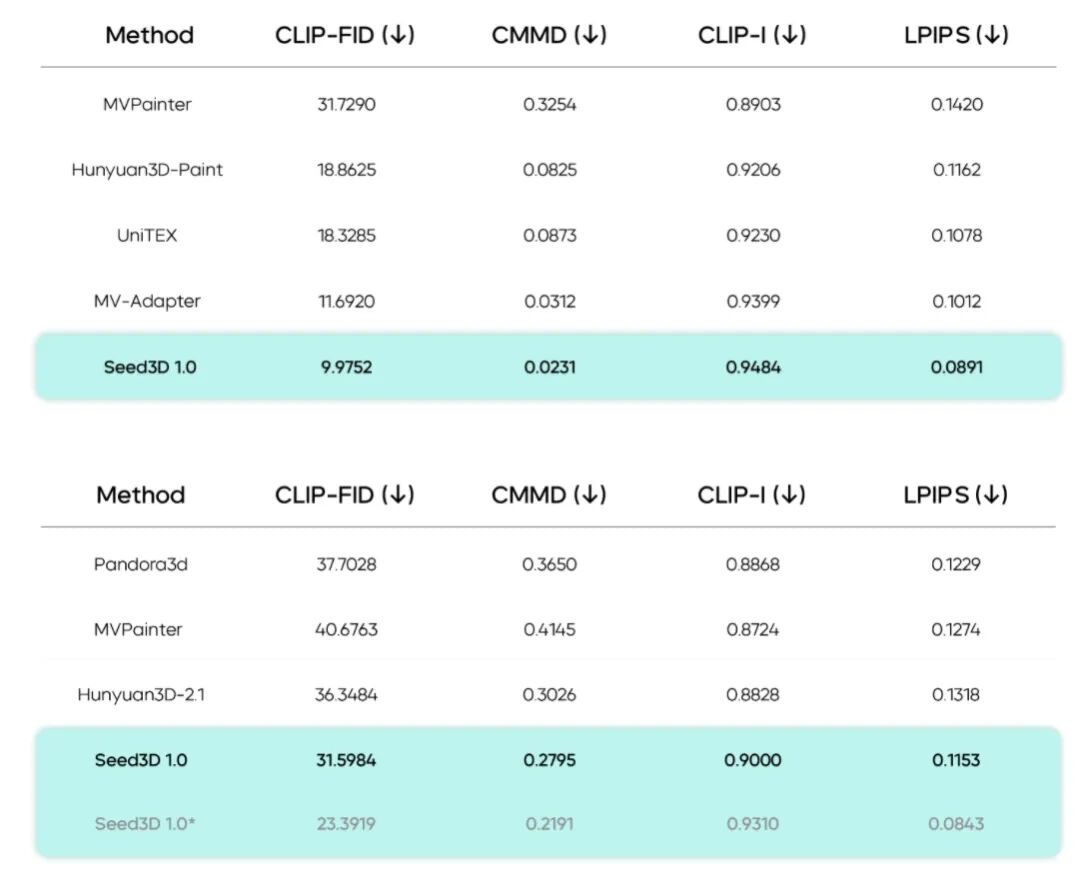1080x890 pixels.
Task: Click the CMMD value 0.0825
Action: pyautogui.click(x=549, y=170)
